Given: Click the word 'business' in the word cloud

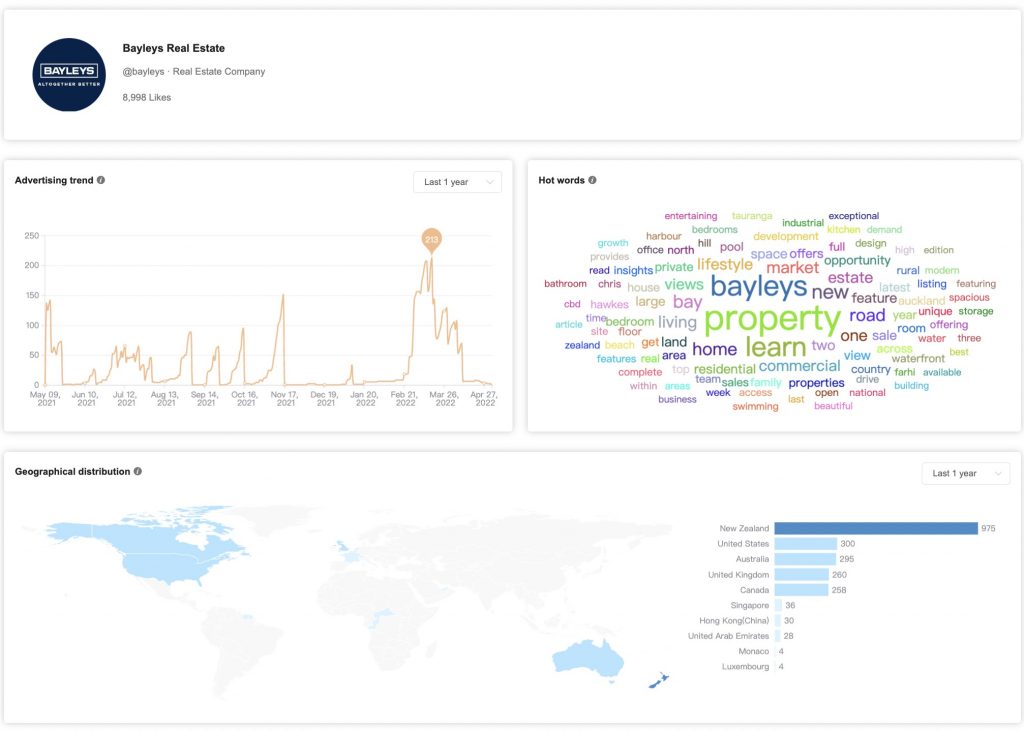Looking at the screenshot, I should pyautogui.click(x=677, y=400).
